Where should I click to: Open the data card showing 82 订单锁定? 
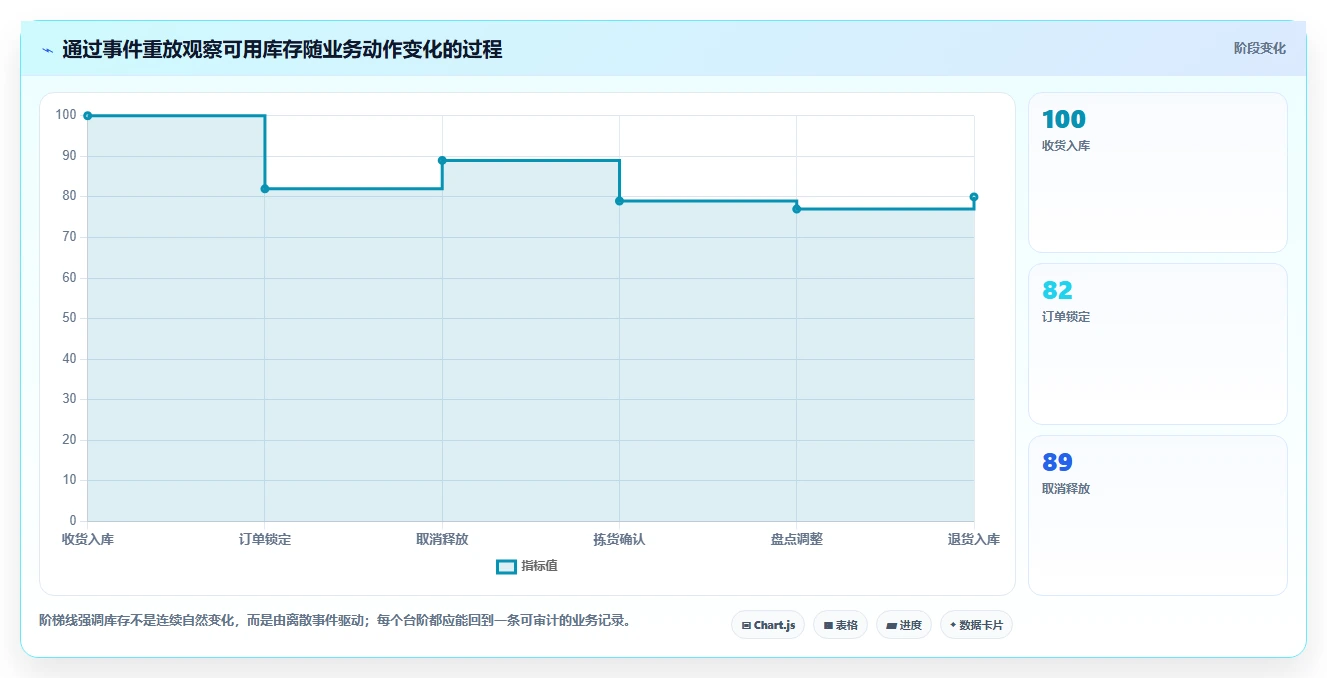[x=1157, y=344]
